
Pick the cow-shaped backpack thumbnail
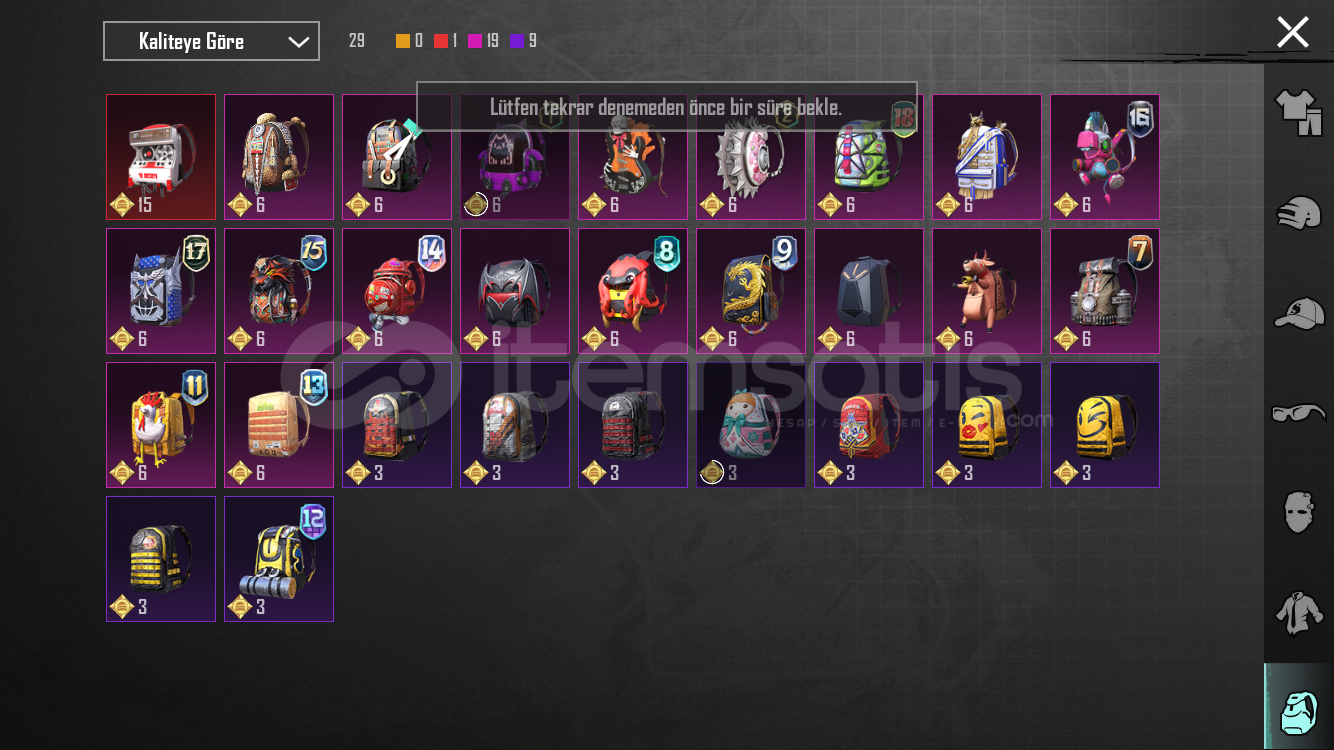click(987, 291)
